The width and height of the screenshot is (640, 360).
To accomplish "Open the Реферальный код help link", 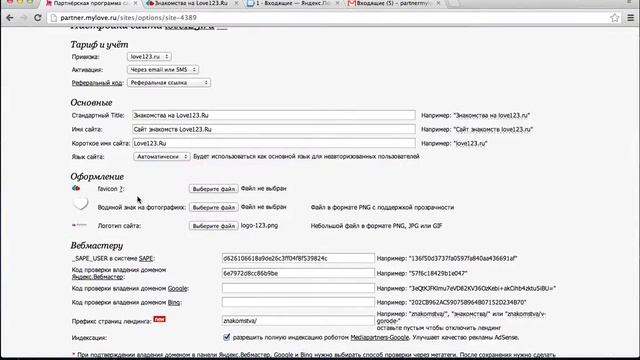I will click(97, 83).
